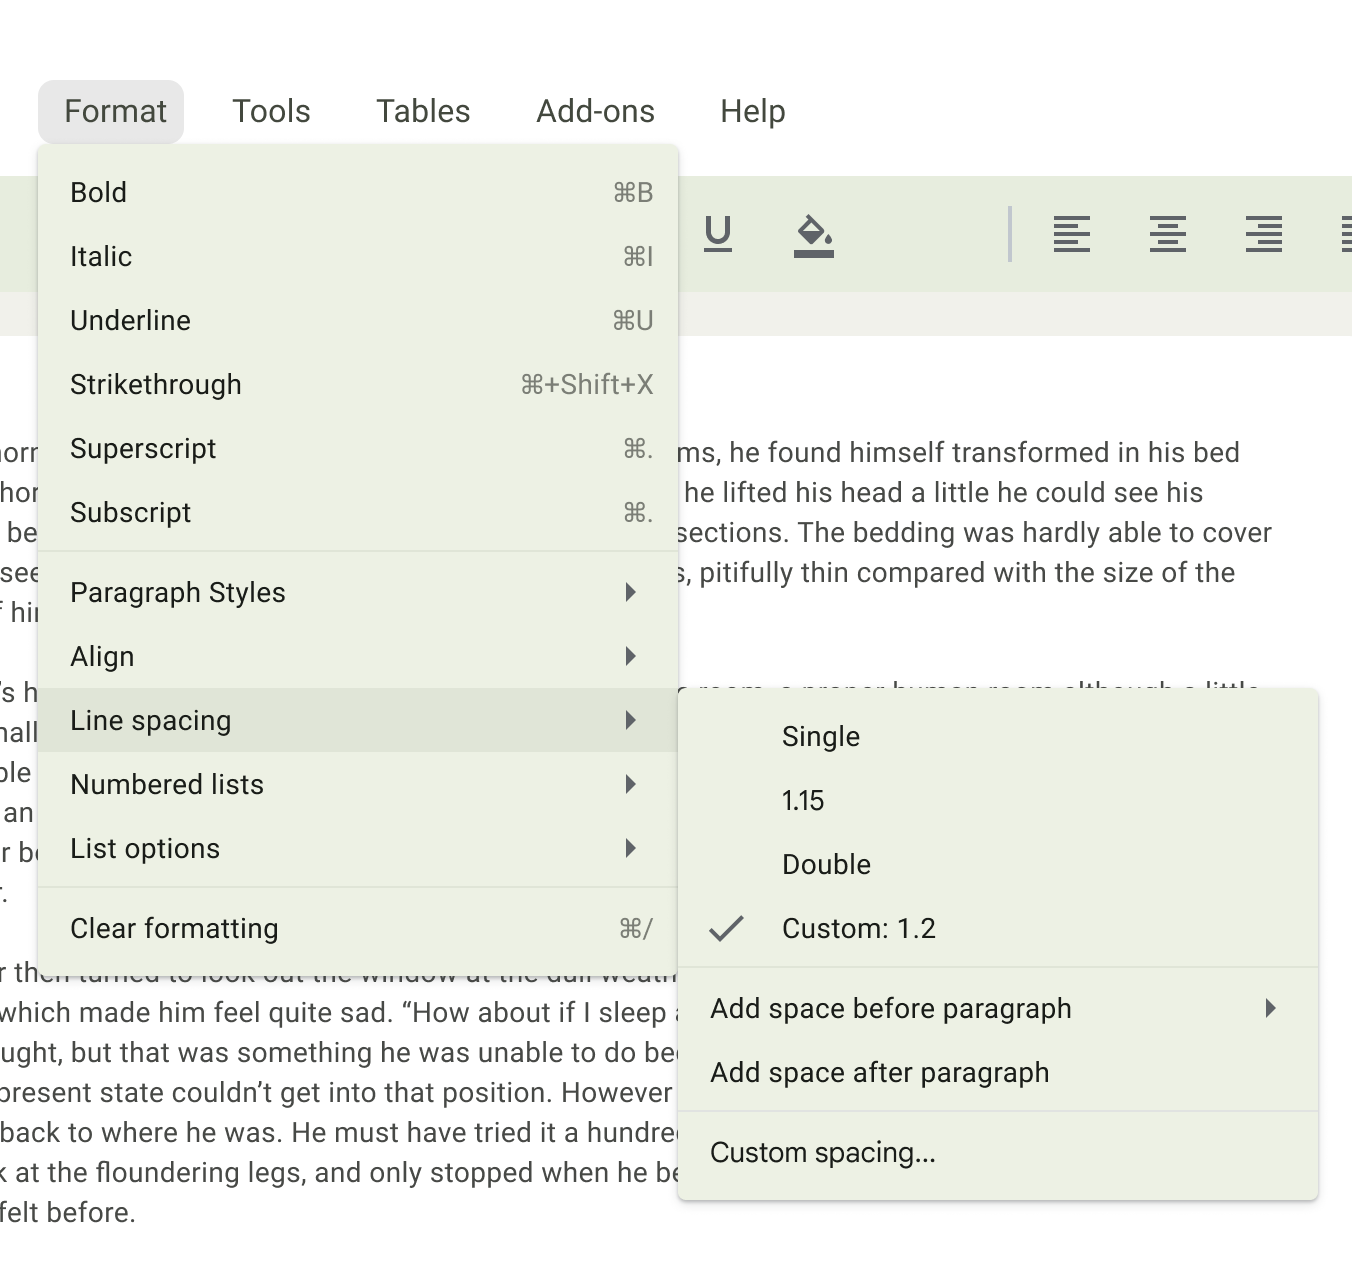Viewport: 1352px width, 1262px height.
Task: Click Clear formatting menu entry
Action: (x=174, y=929)
